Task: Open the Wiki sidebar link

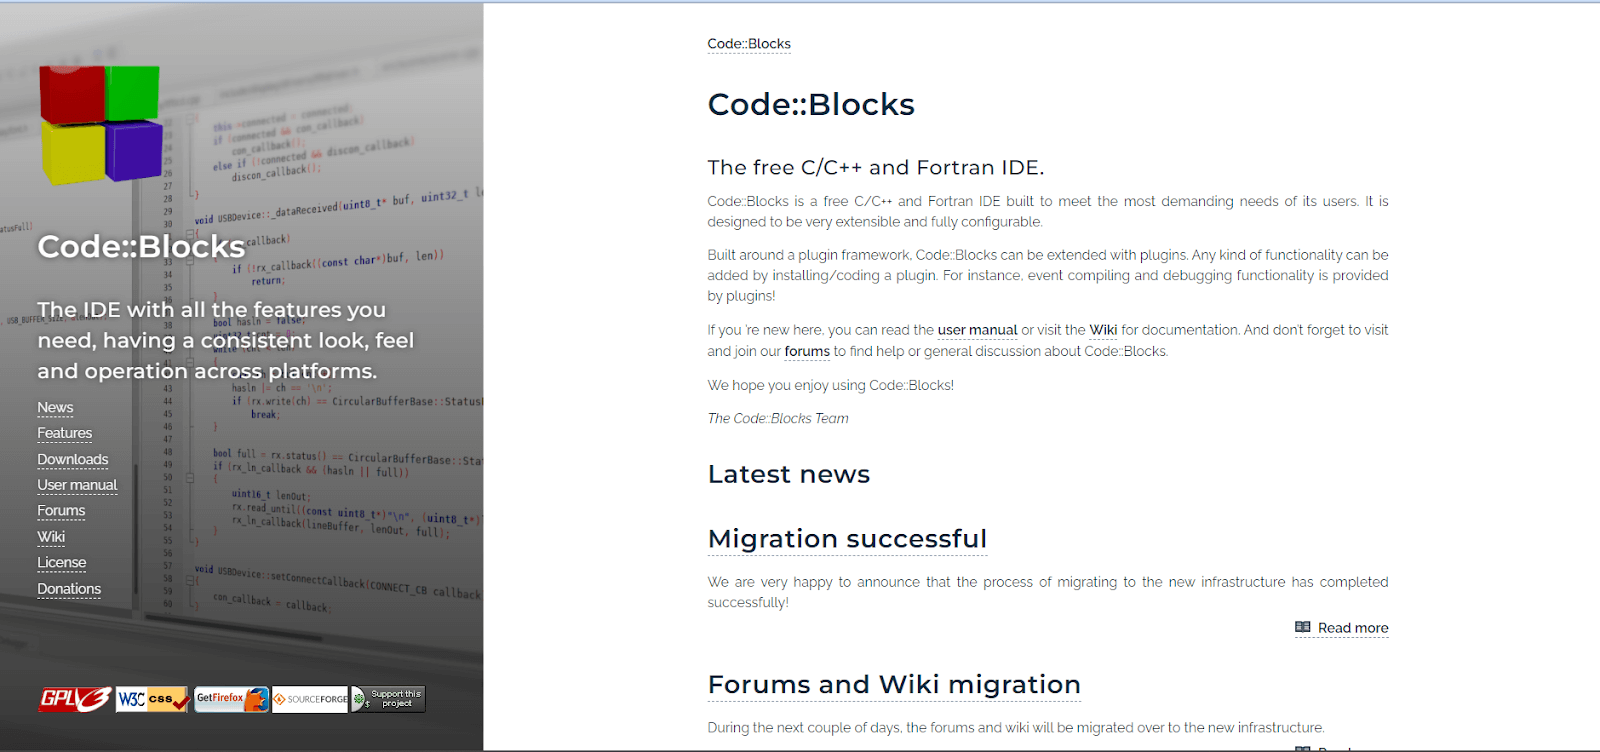Action: pos(51,537)
